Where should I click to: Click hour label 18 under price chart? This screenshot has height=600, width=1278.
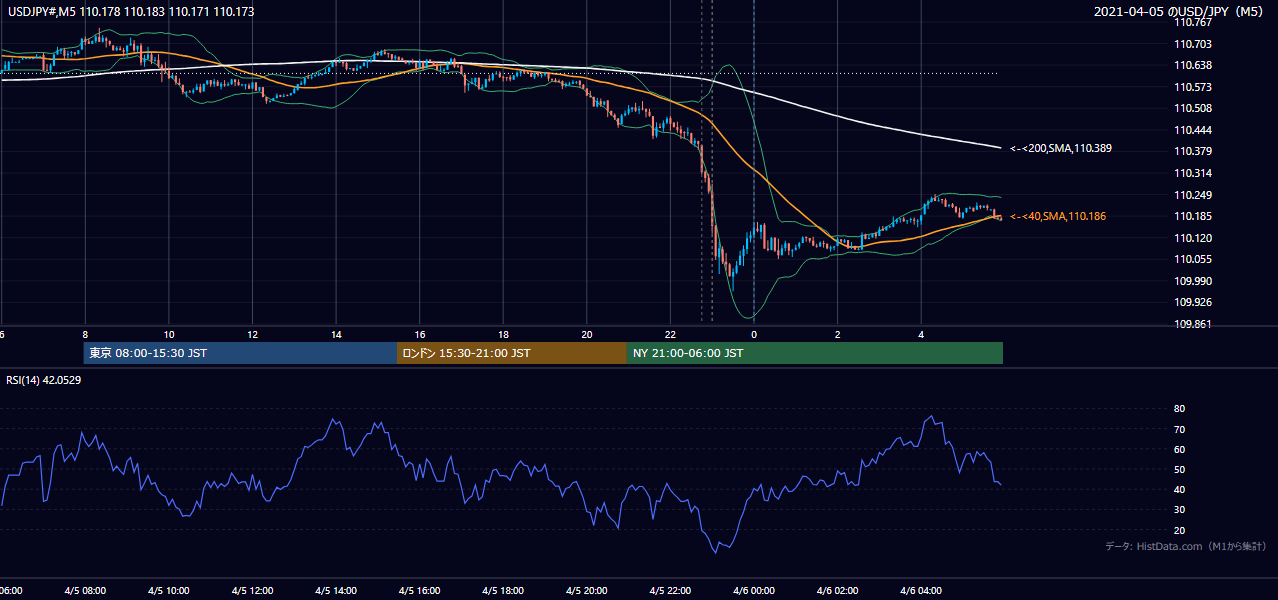coord(504,334)
